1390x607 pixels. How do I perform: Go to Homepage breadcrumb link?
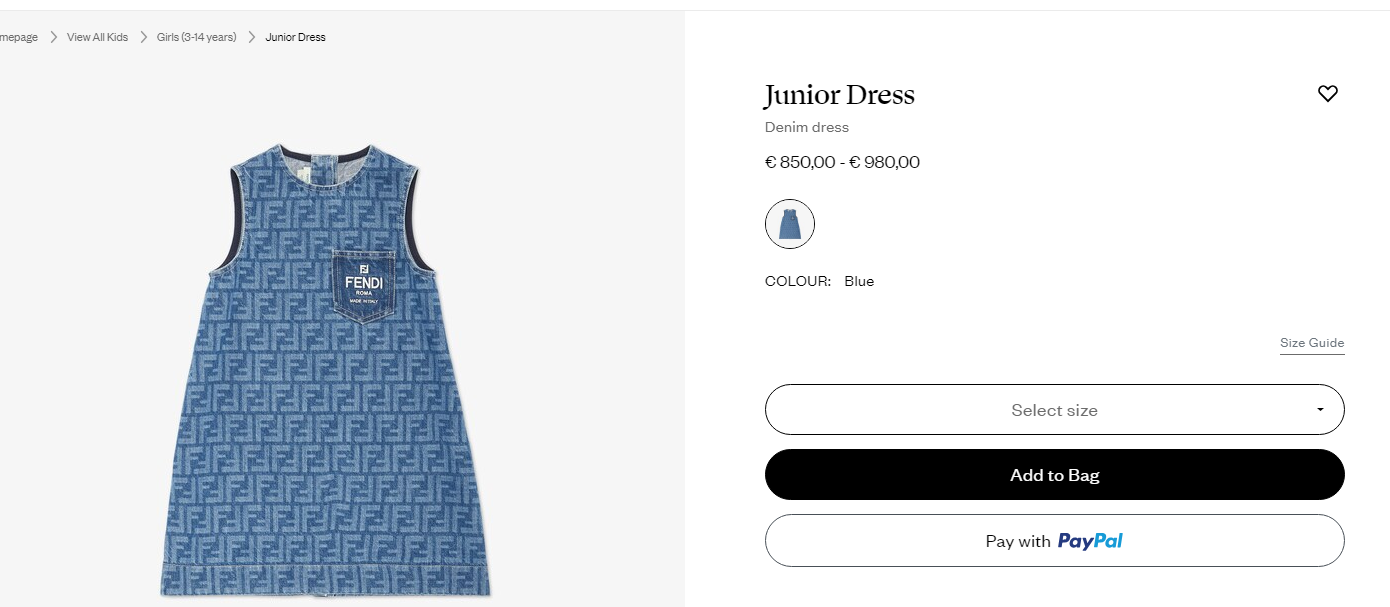coord(19,37)
